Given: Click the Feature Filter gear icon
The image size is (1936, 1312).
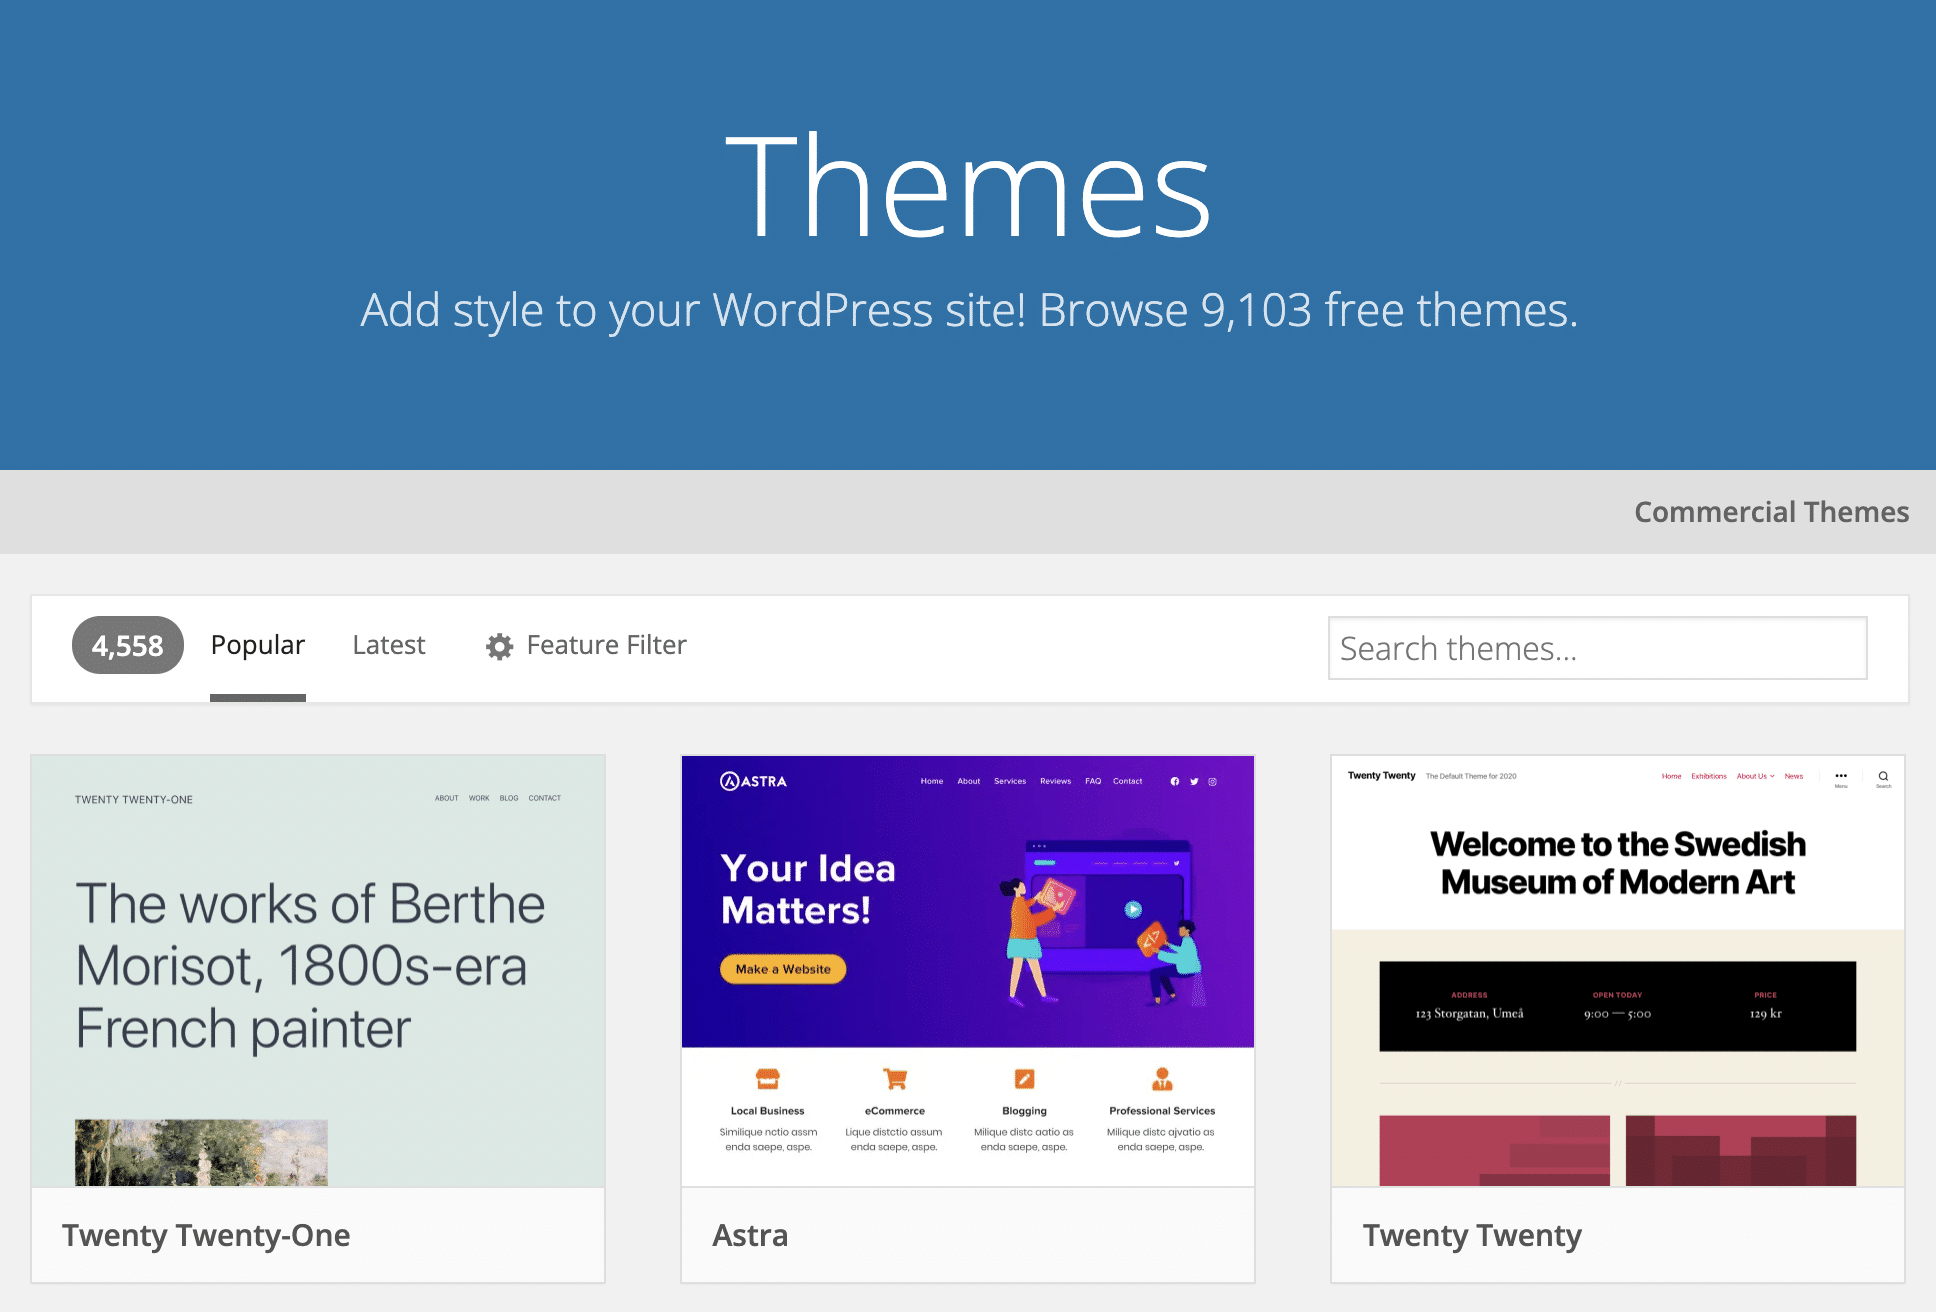Looking at the screenshot, I should [500, 646].
